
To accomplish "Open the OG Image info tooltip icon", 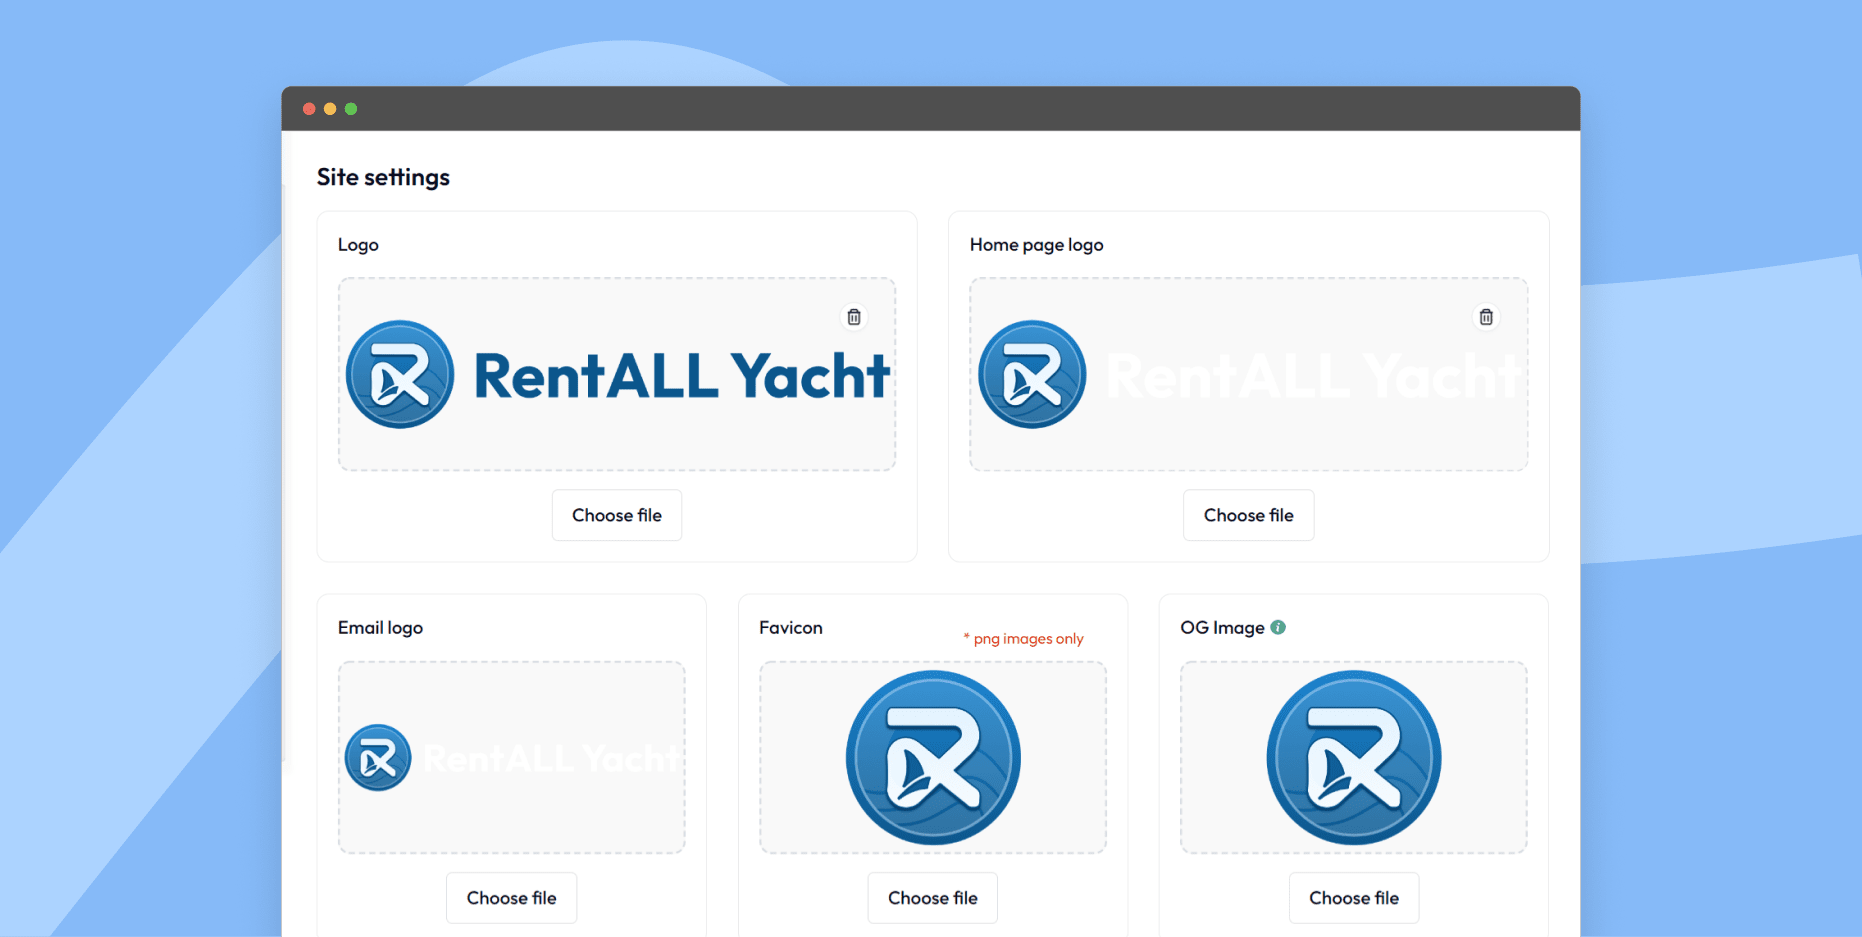I will [1278, 627].
